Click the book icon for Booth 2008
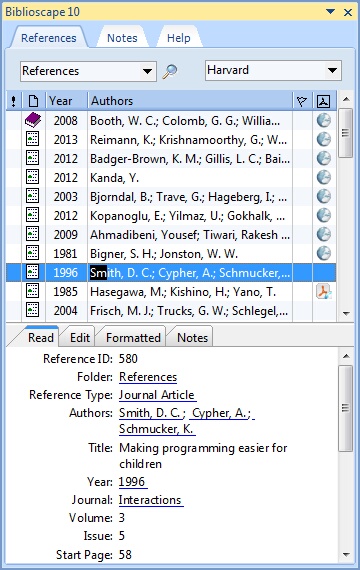Viewport: 360px width, 570px height. click(x=33, y=120)
